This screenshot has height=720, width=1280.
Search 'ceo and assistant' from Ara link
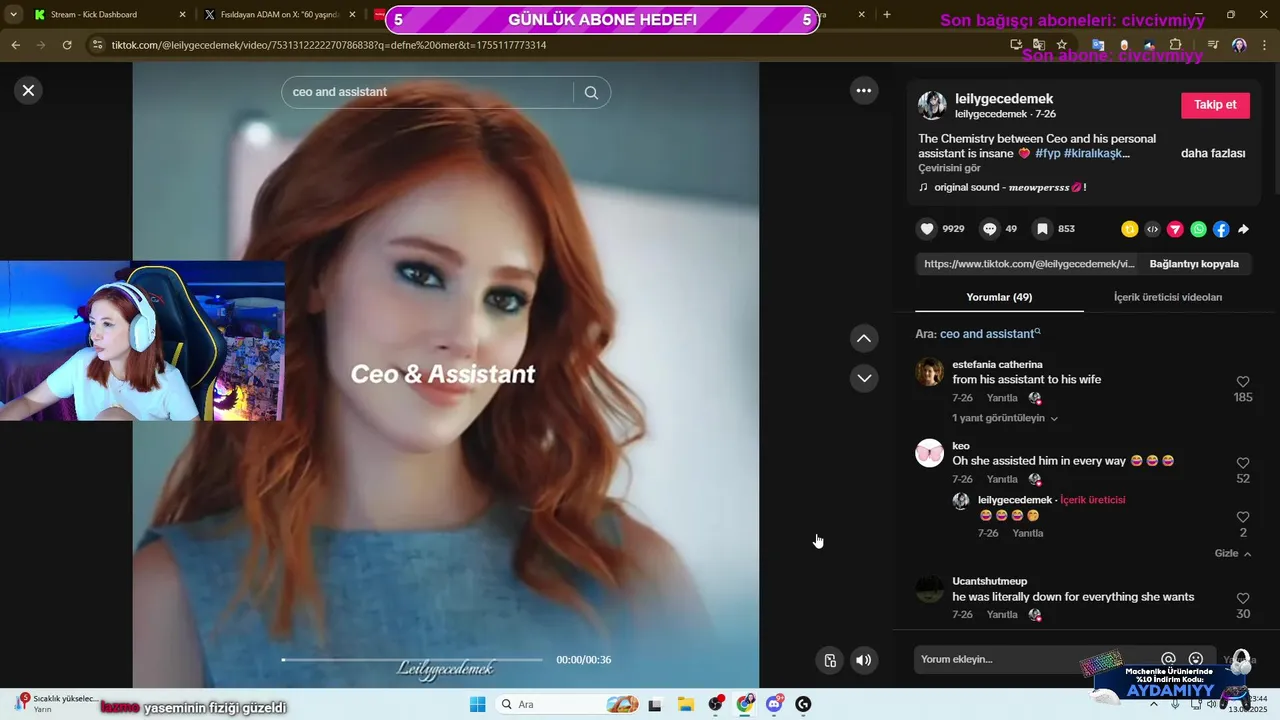(x=990, y=334)
